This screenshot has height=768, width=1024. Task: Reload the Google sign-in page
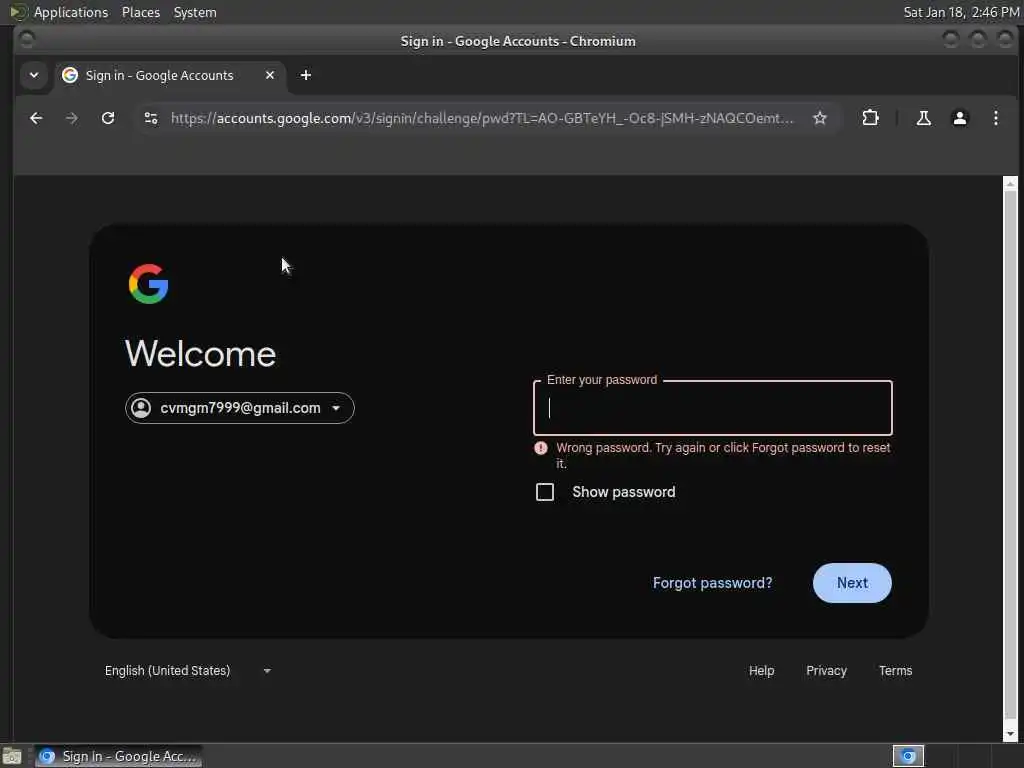(108, 118)
